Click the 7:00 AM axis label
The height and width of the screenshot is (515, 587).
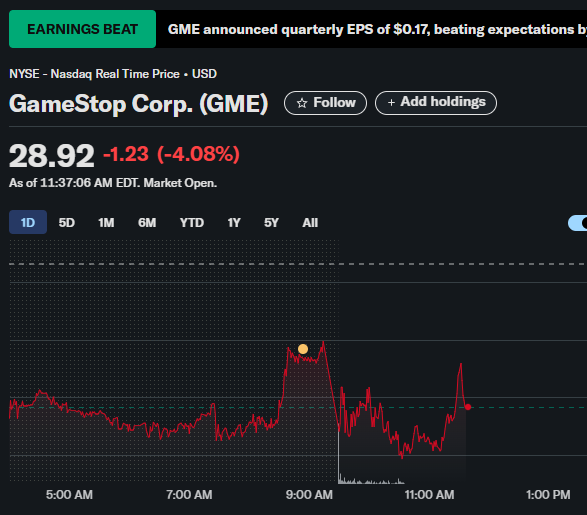tap(189, 495)
